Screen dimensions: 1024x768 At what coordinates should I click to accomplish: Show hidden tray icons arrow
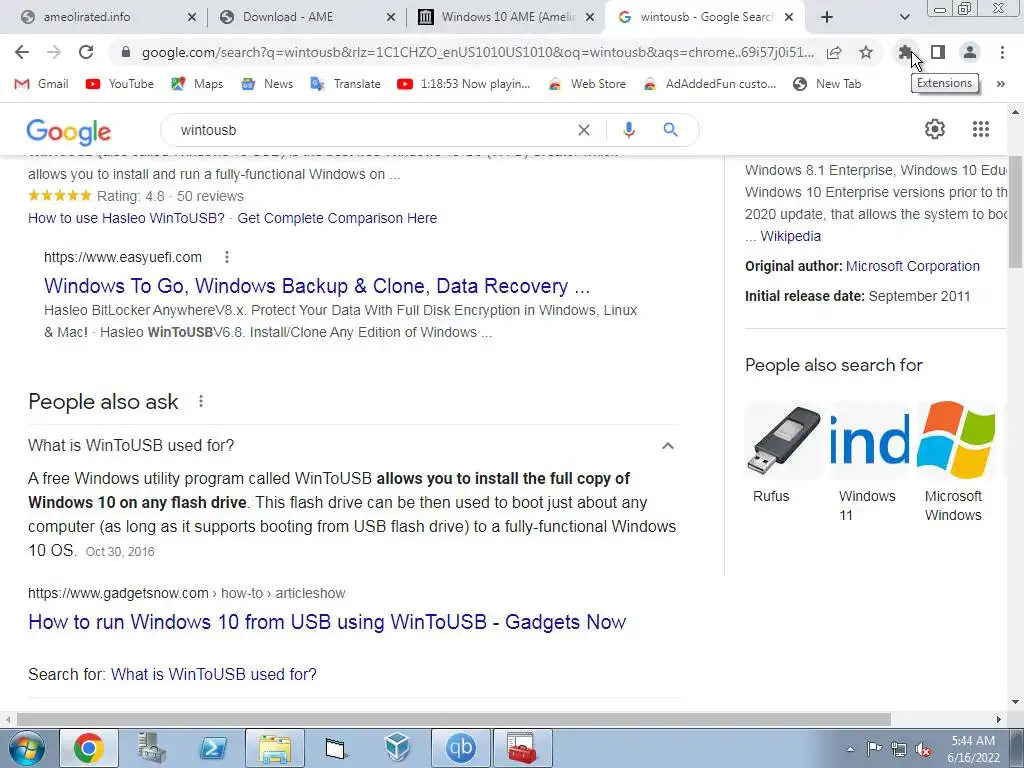coord(850,749)
